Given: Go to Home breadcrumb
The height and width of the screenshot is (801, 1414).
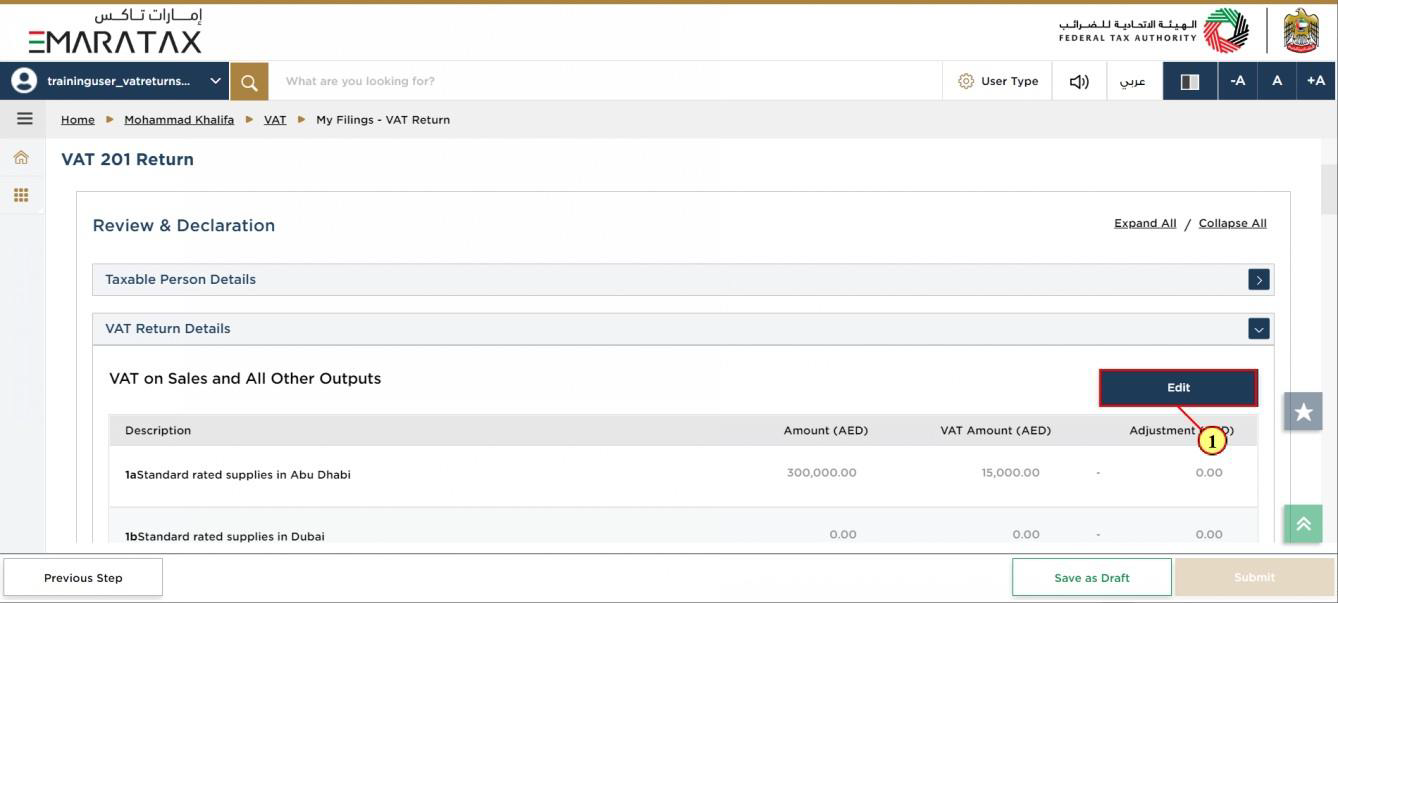Looking at the screenshot, I should (78, 119).
